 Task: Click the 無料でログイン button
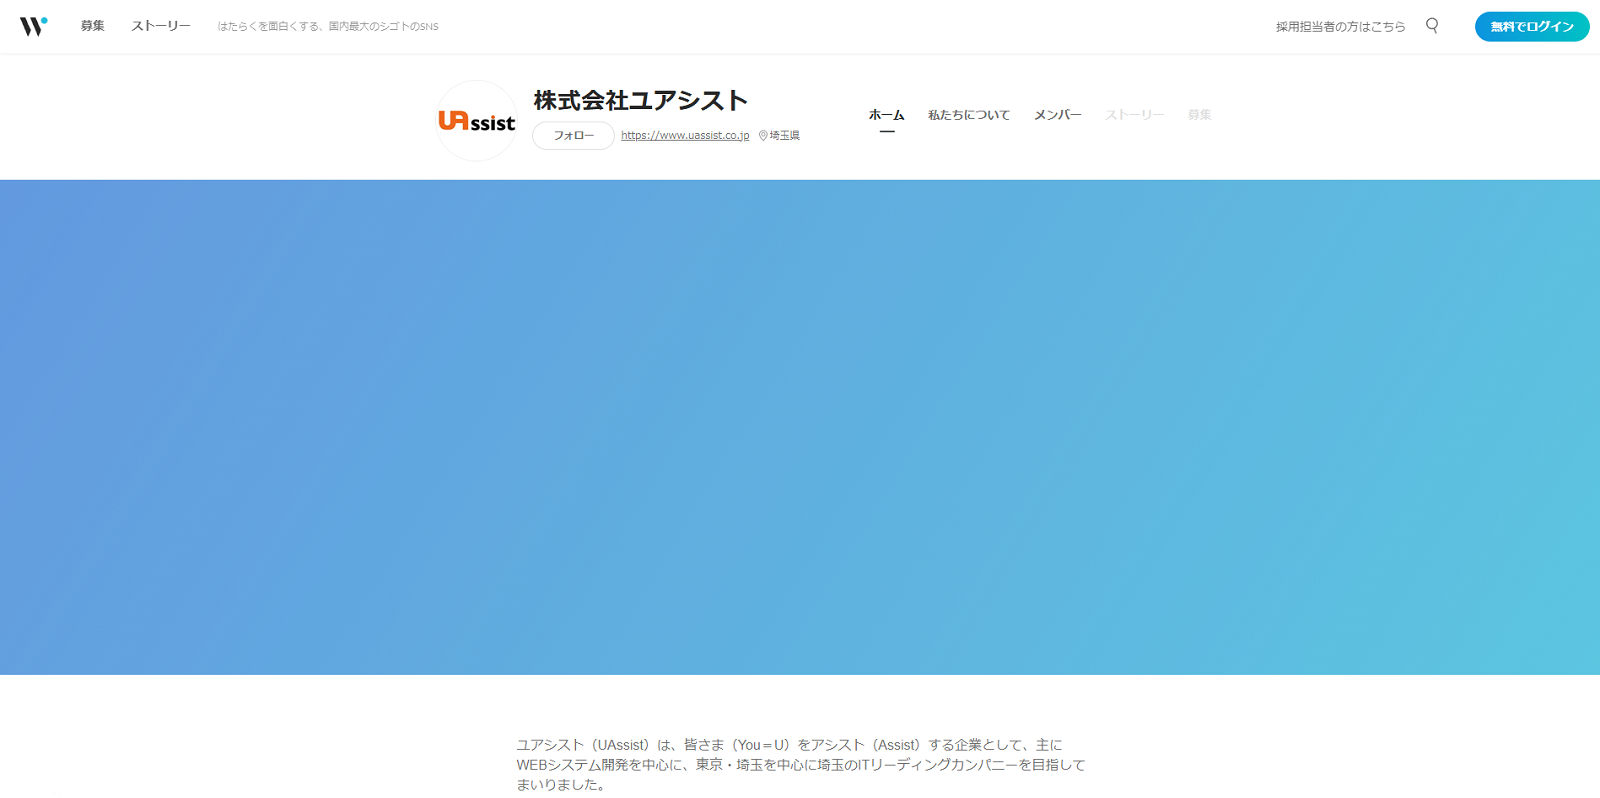[1532, 27]
